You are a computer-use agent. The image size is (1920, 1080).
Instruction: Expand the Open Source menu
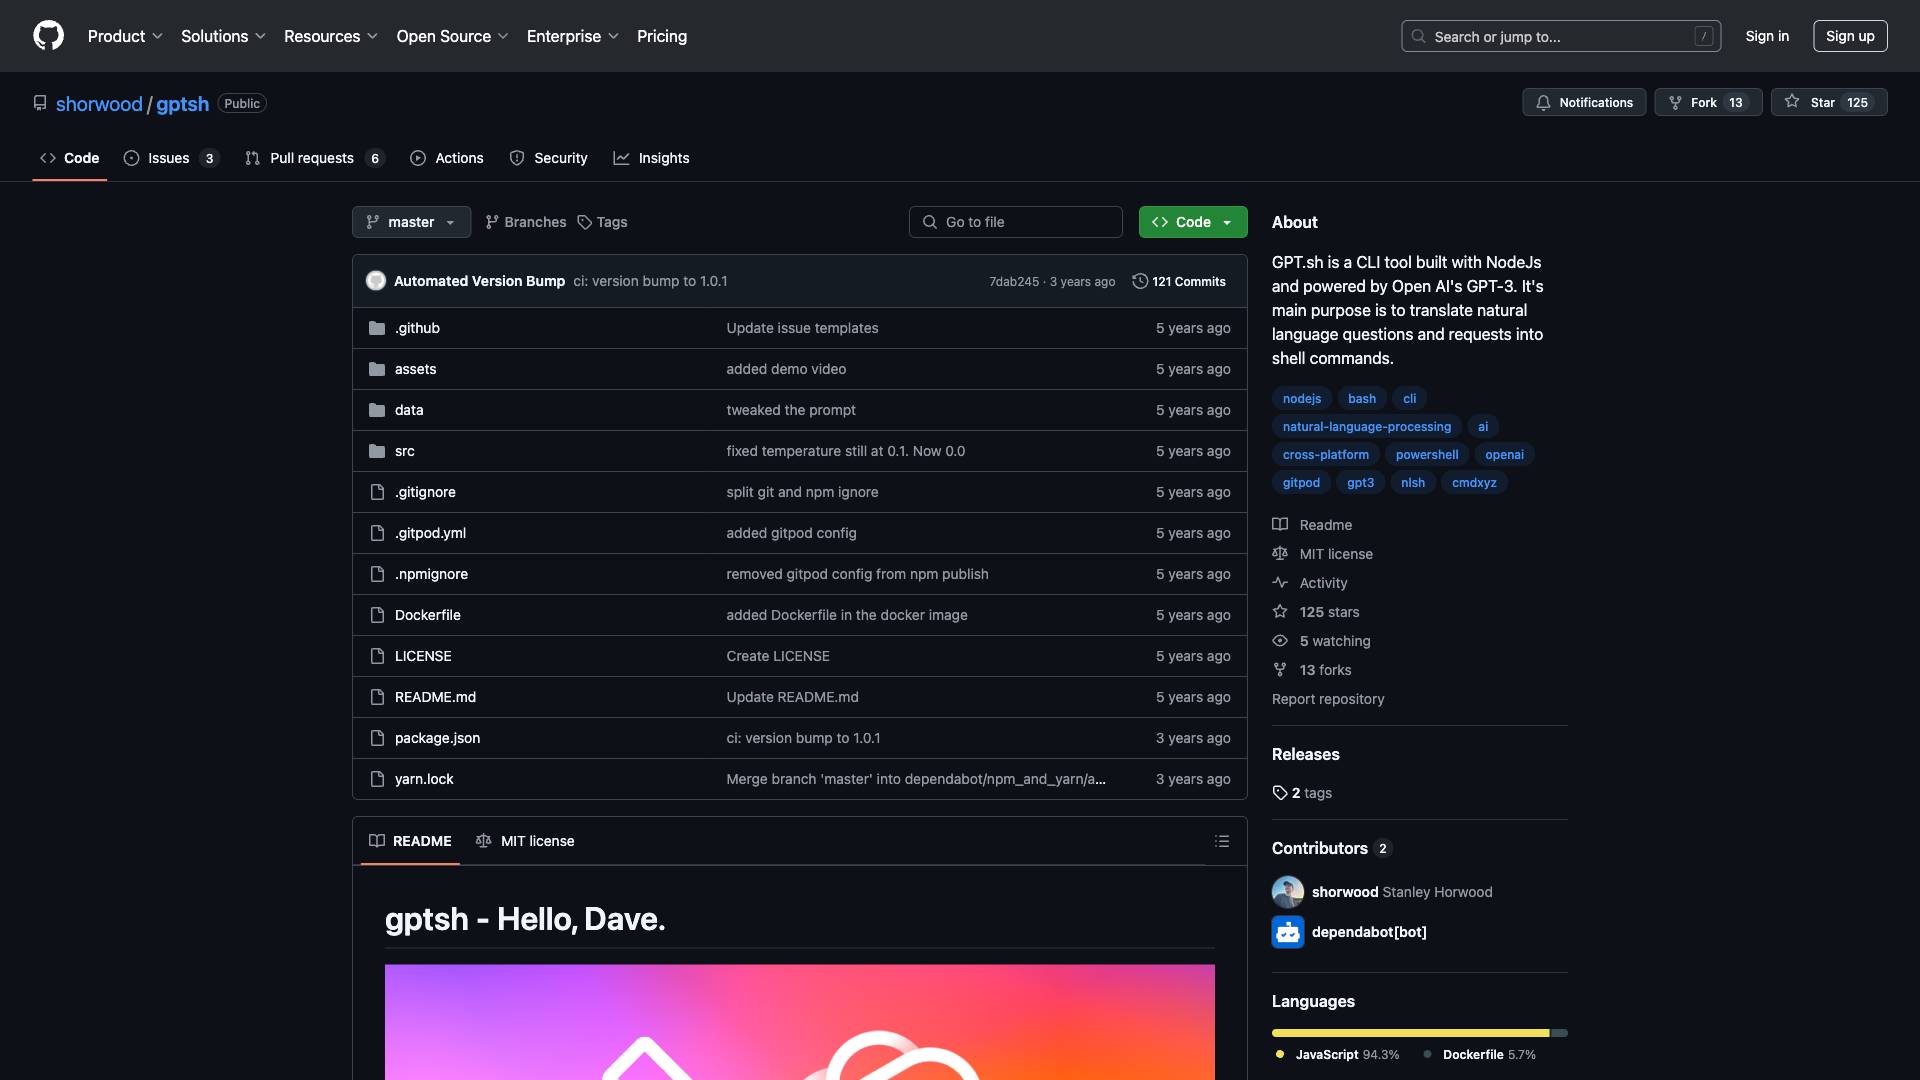pyautogui.click(x=452, y=36)
